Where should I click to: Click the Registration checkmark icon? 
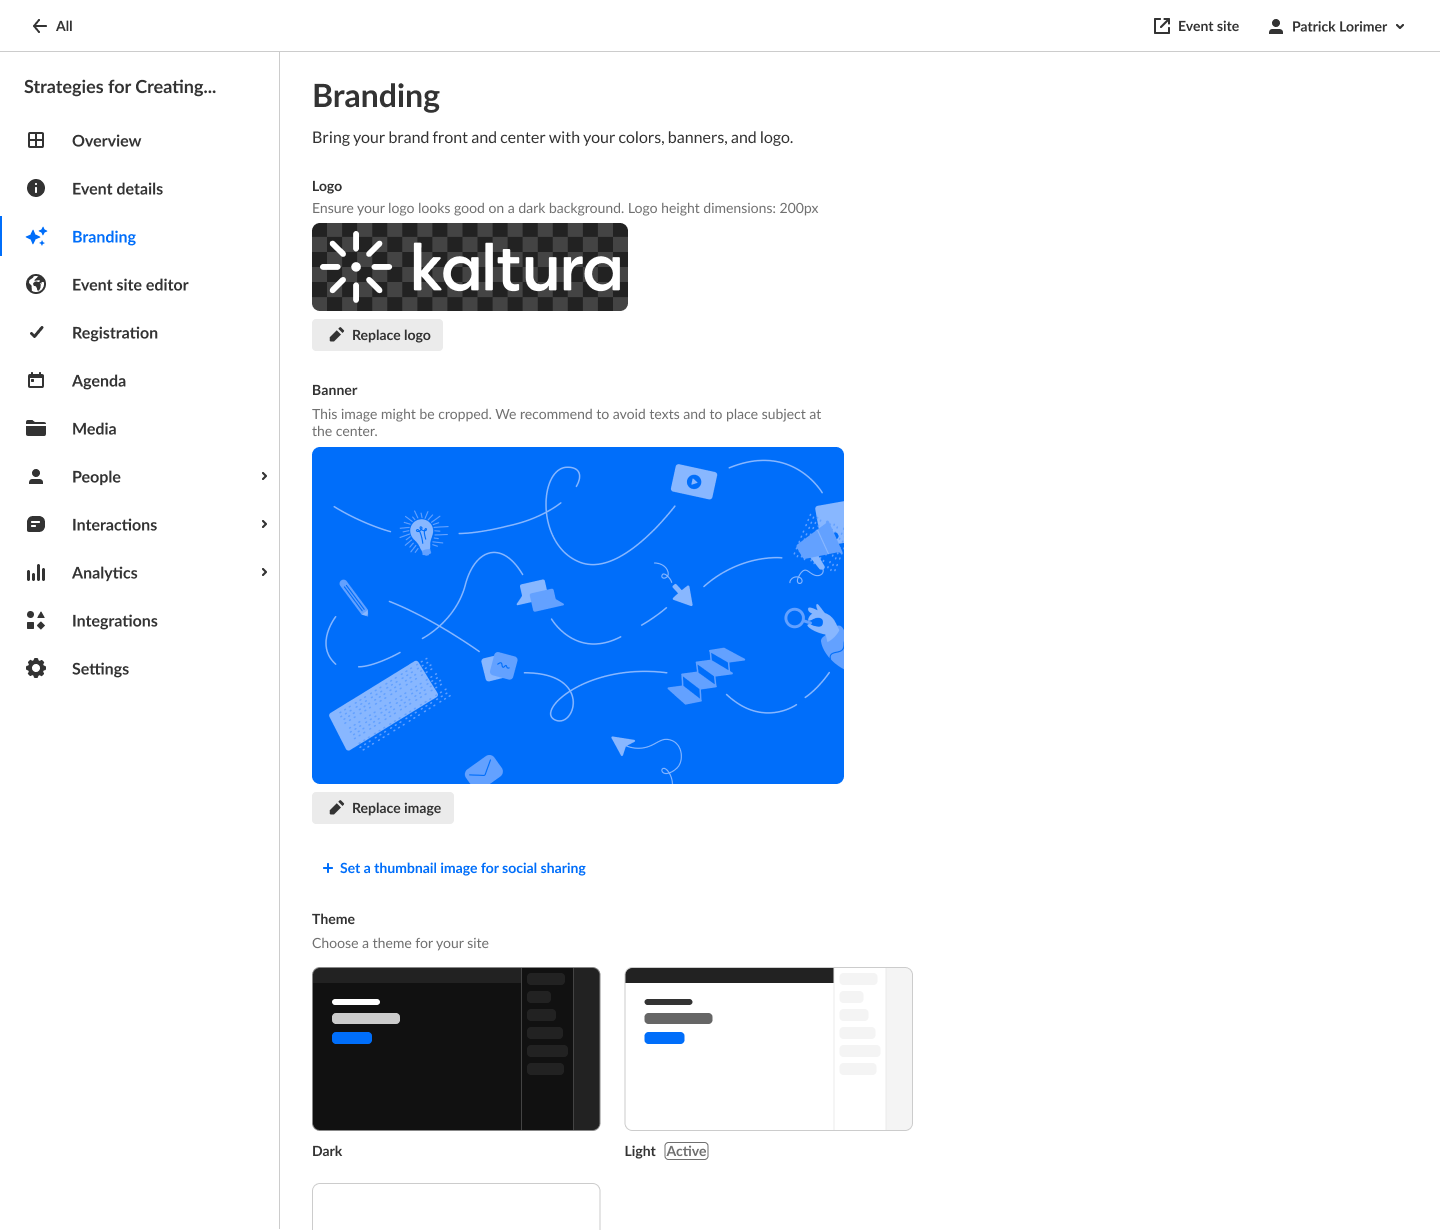coord(36,332)
